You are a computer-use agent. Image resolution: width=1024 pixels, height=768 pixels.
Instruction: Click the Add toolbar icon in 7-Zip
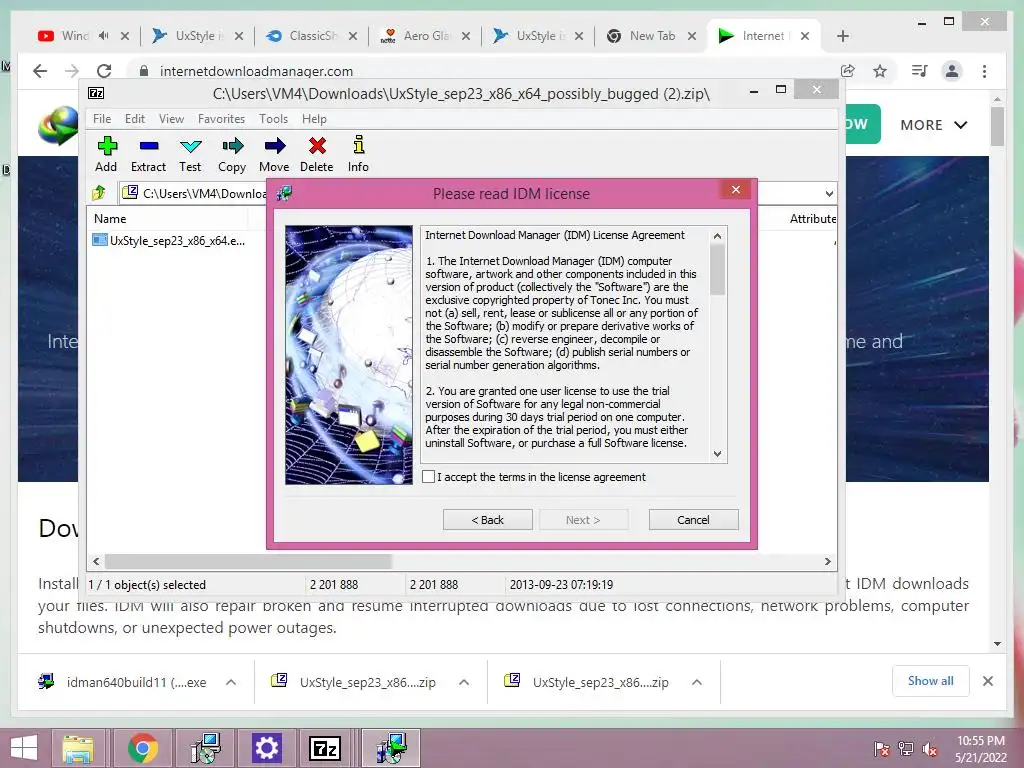click(106, 155)
